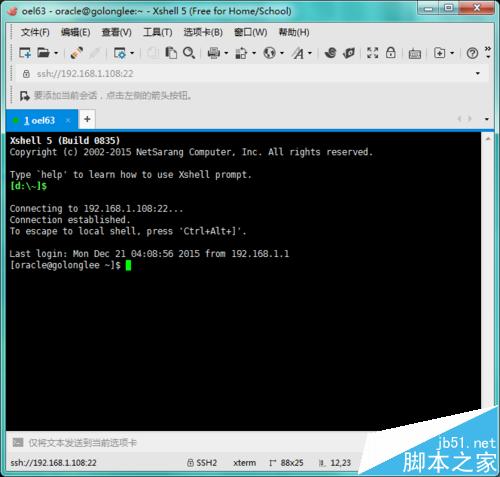Open the Help question mark icon
500x477 pixels.
point(472,53)
